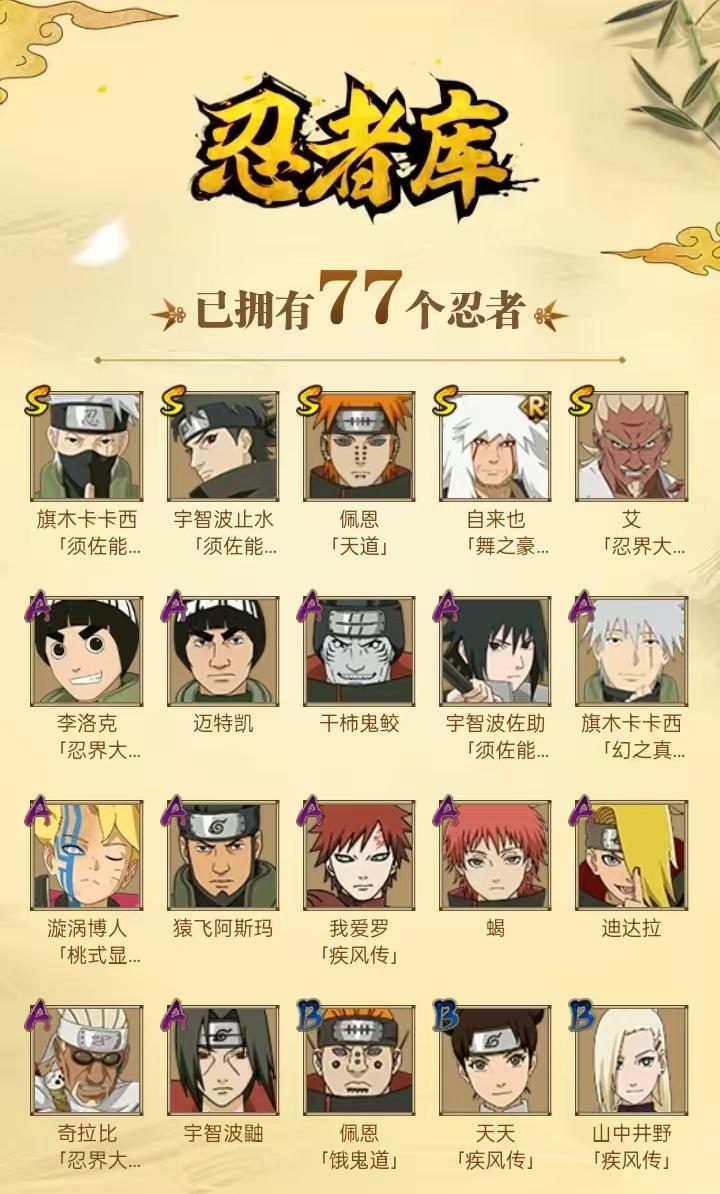Click the R badge on 自来也's portrait

pyautogui.click(x=534, y=409)
